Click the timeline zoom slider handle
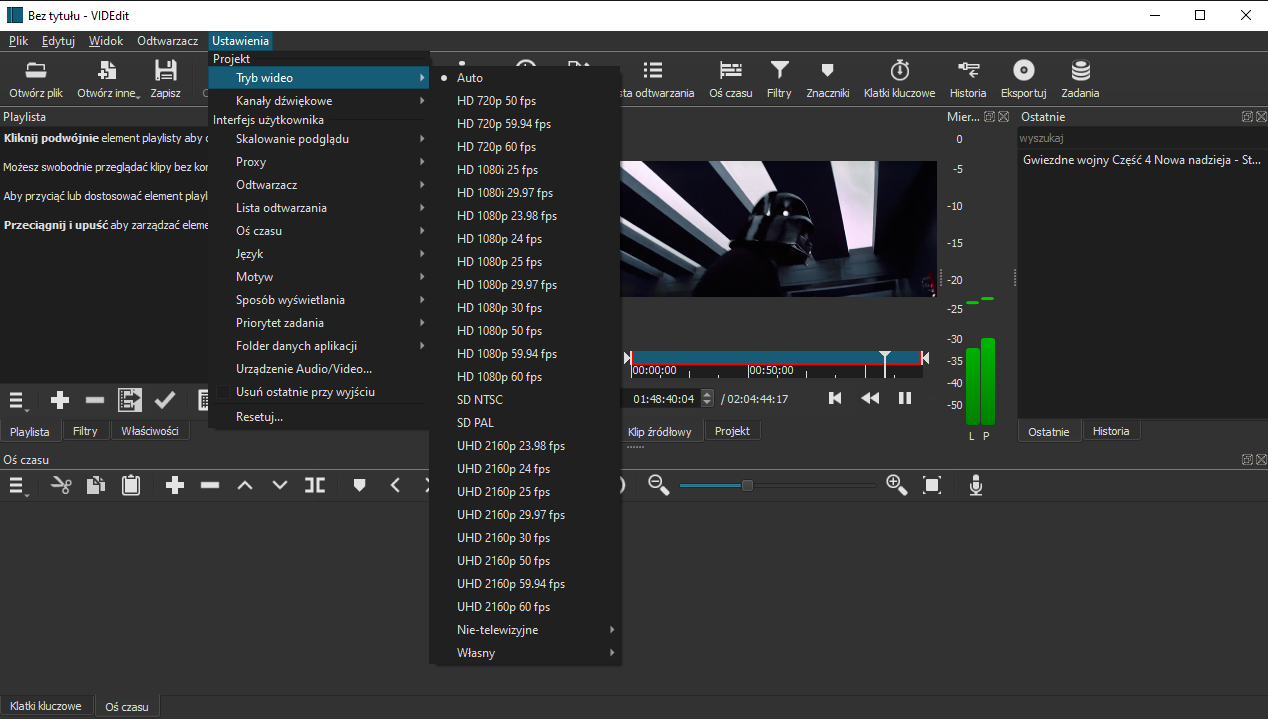Viewport: 1268px width, 719px height. pyautogui.click(x=747, y=485)
